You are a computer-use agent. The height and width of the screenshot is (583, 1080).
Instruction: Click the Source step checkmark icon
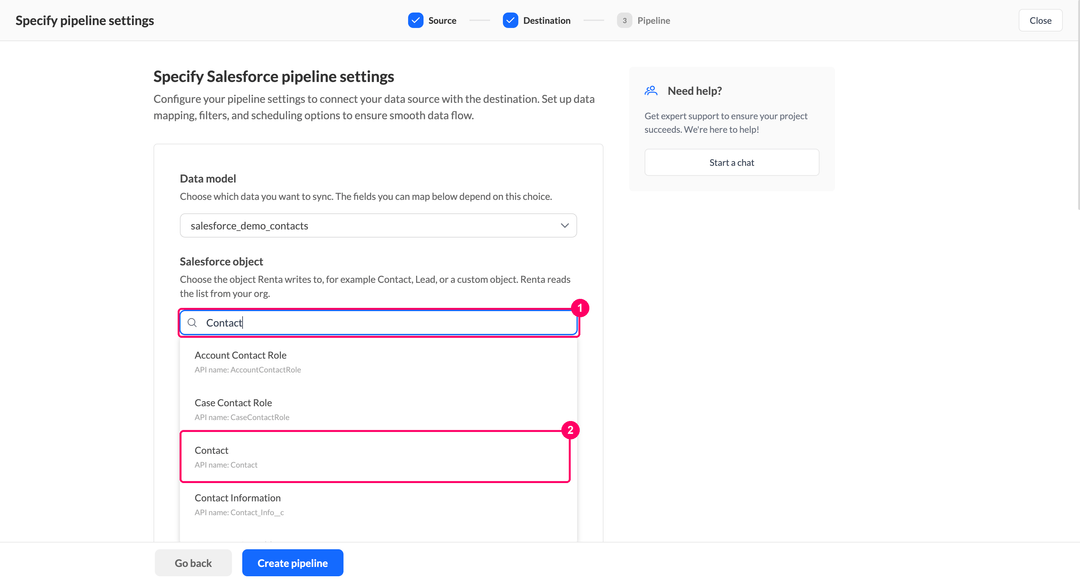point(415,21)
